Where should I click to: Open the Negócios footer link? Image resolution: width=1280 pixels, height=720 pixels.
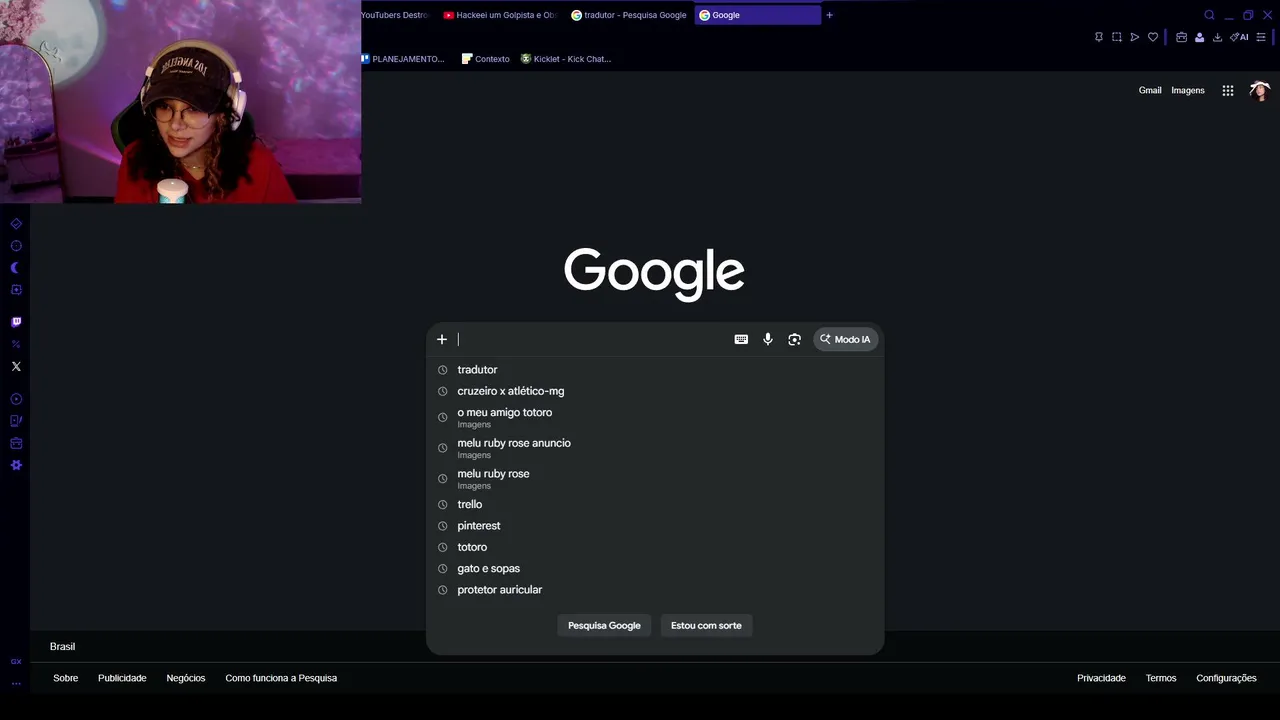point(186,678)
